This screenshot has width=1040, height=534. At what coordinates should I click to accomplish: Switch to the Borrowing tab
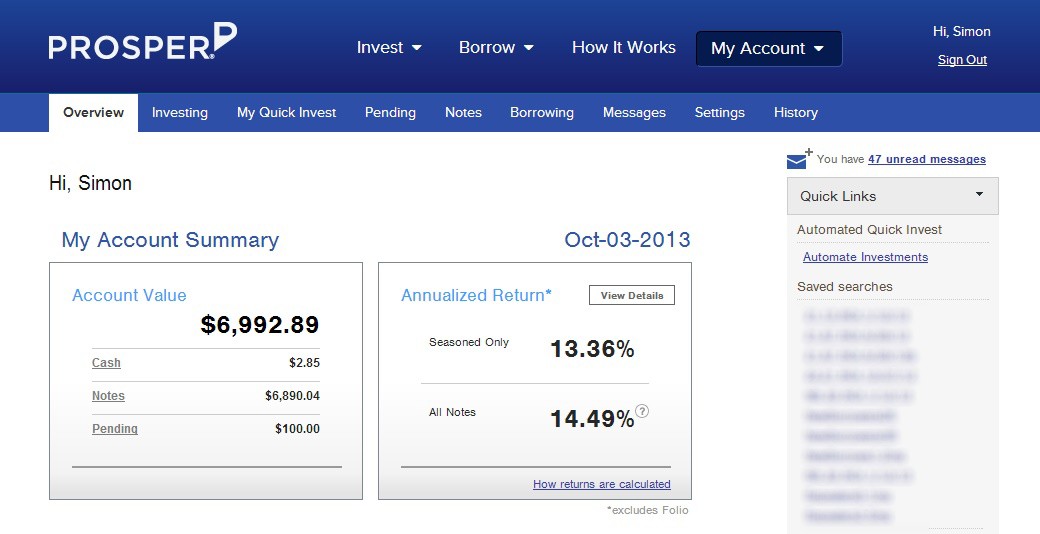542,113
